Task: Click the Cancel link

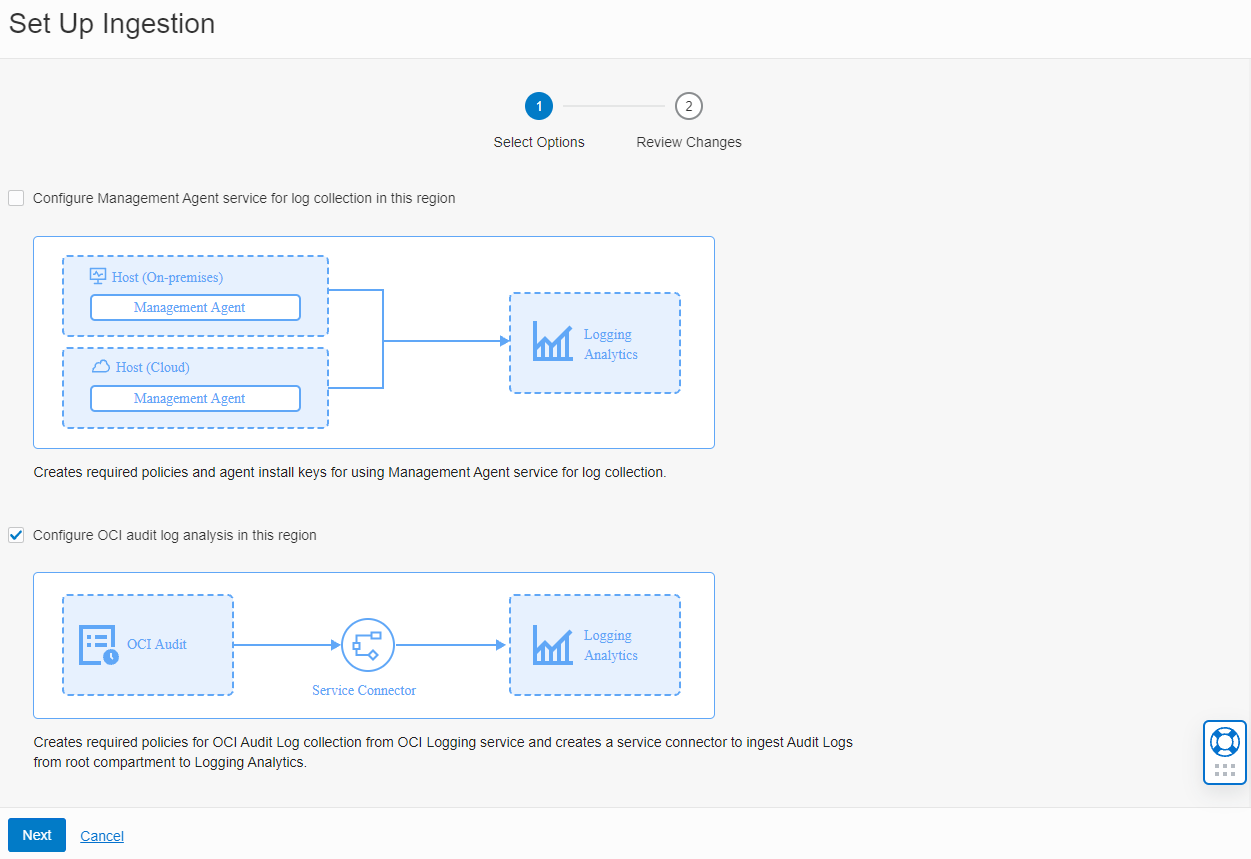Action: [102, 836]
